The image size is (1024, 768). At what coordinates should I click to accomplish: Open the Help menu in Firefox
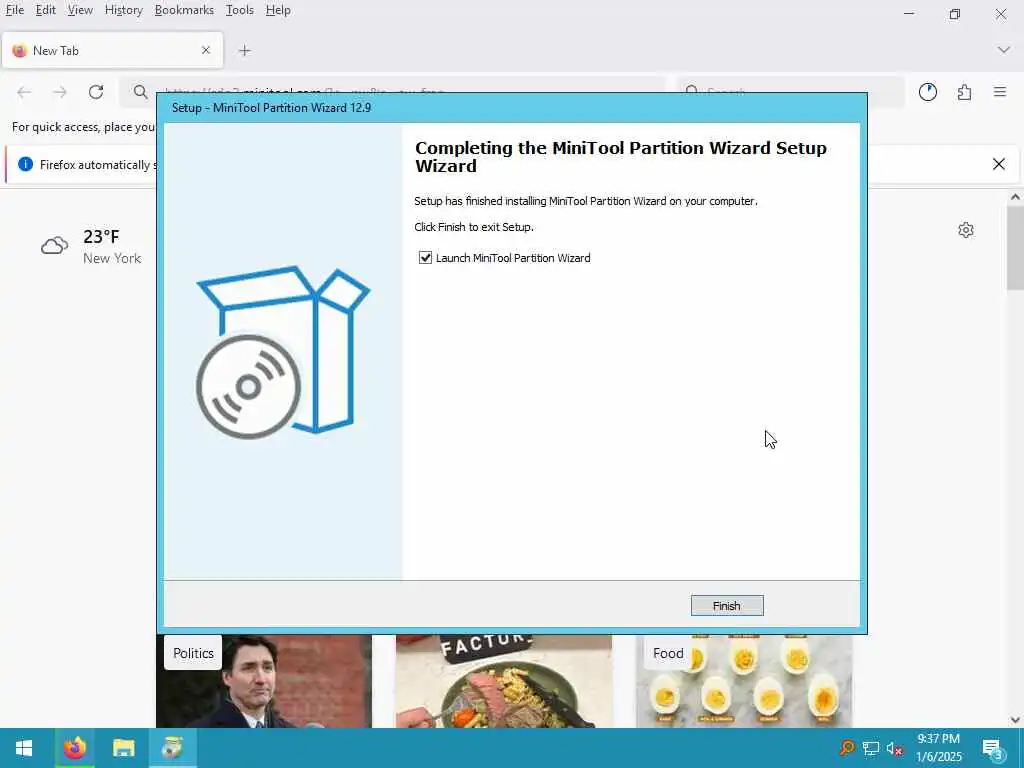pos(278,10)
